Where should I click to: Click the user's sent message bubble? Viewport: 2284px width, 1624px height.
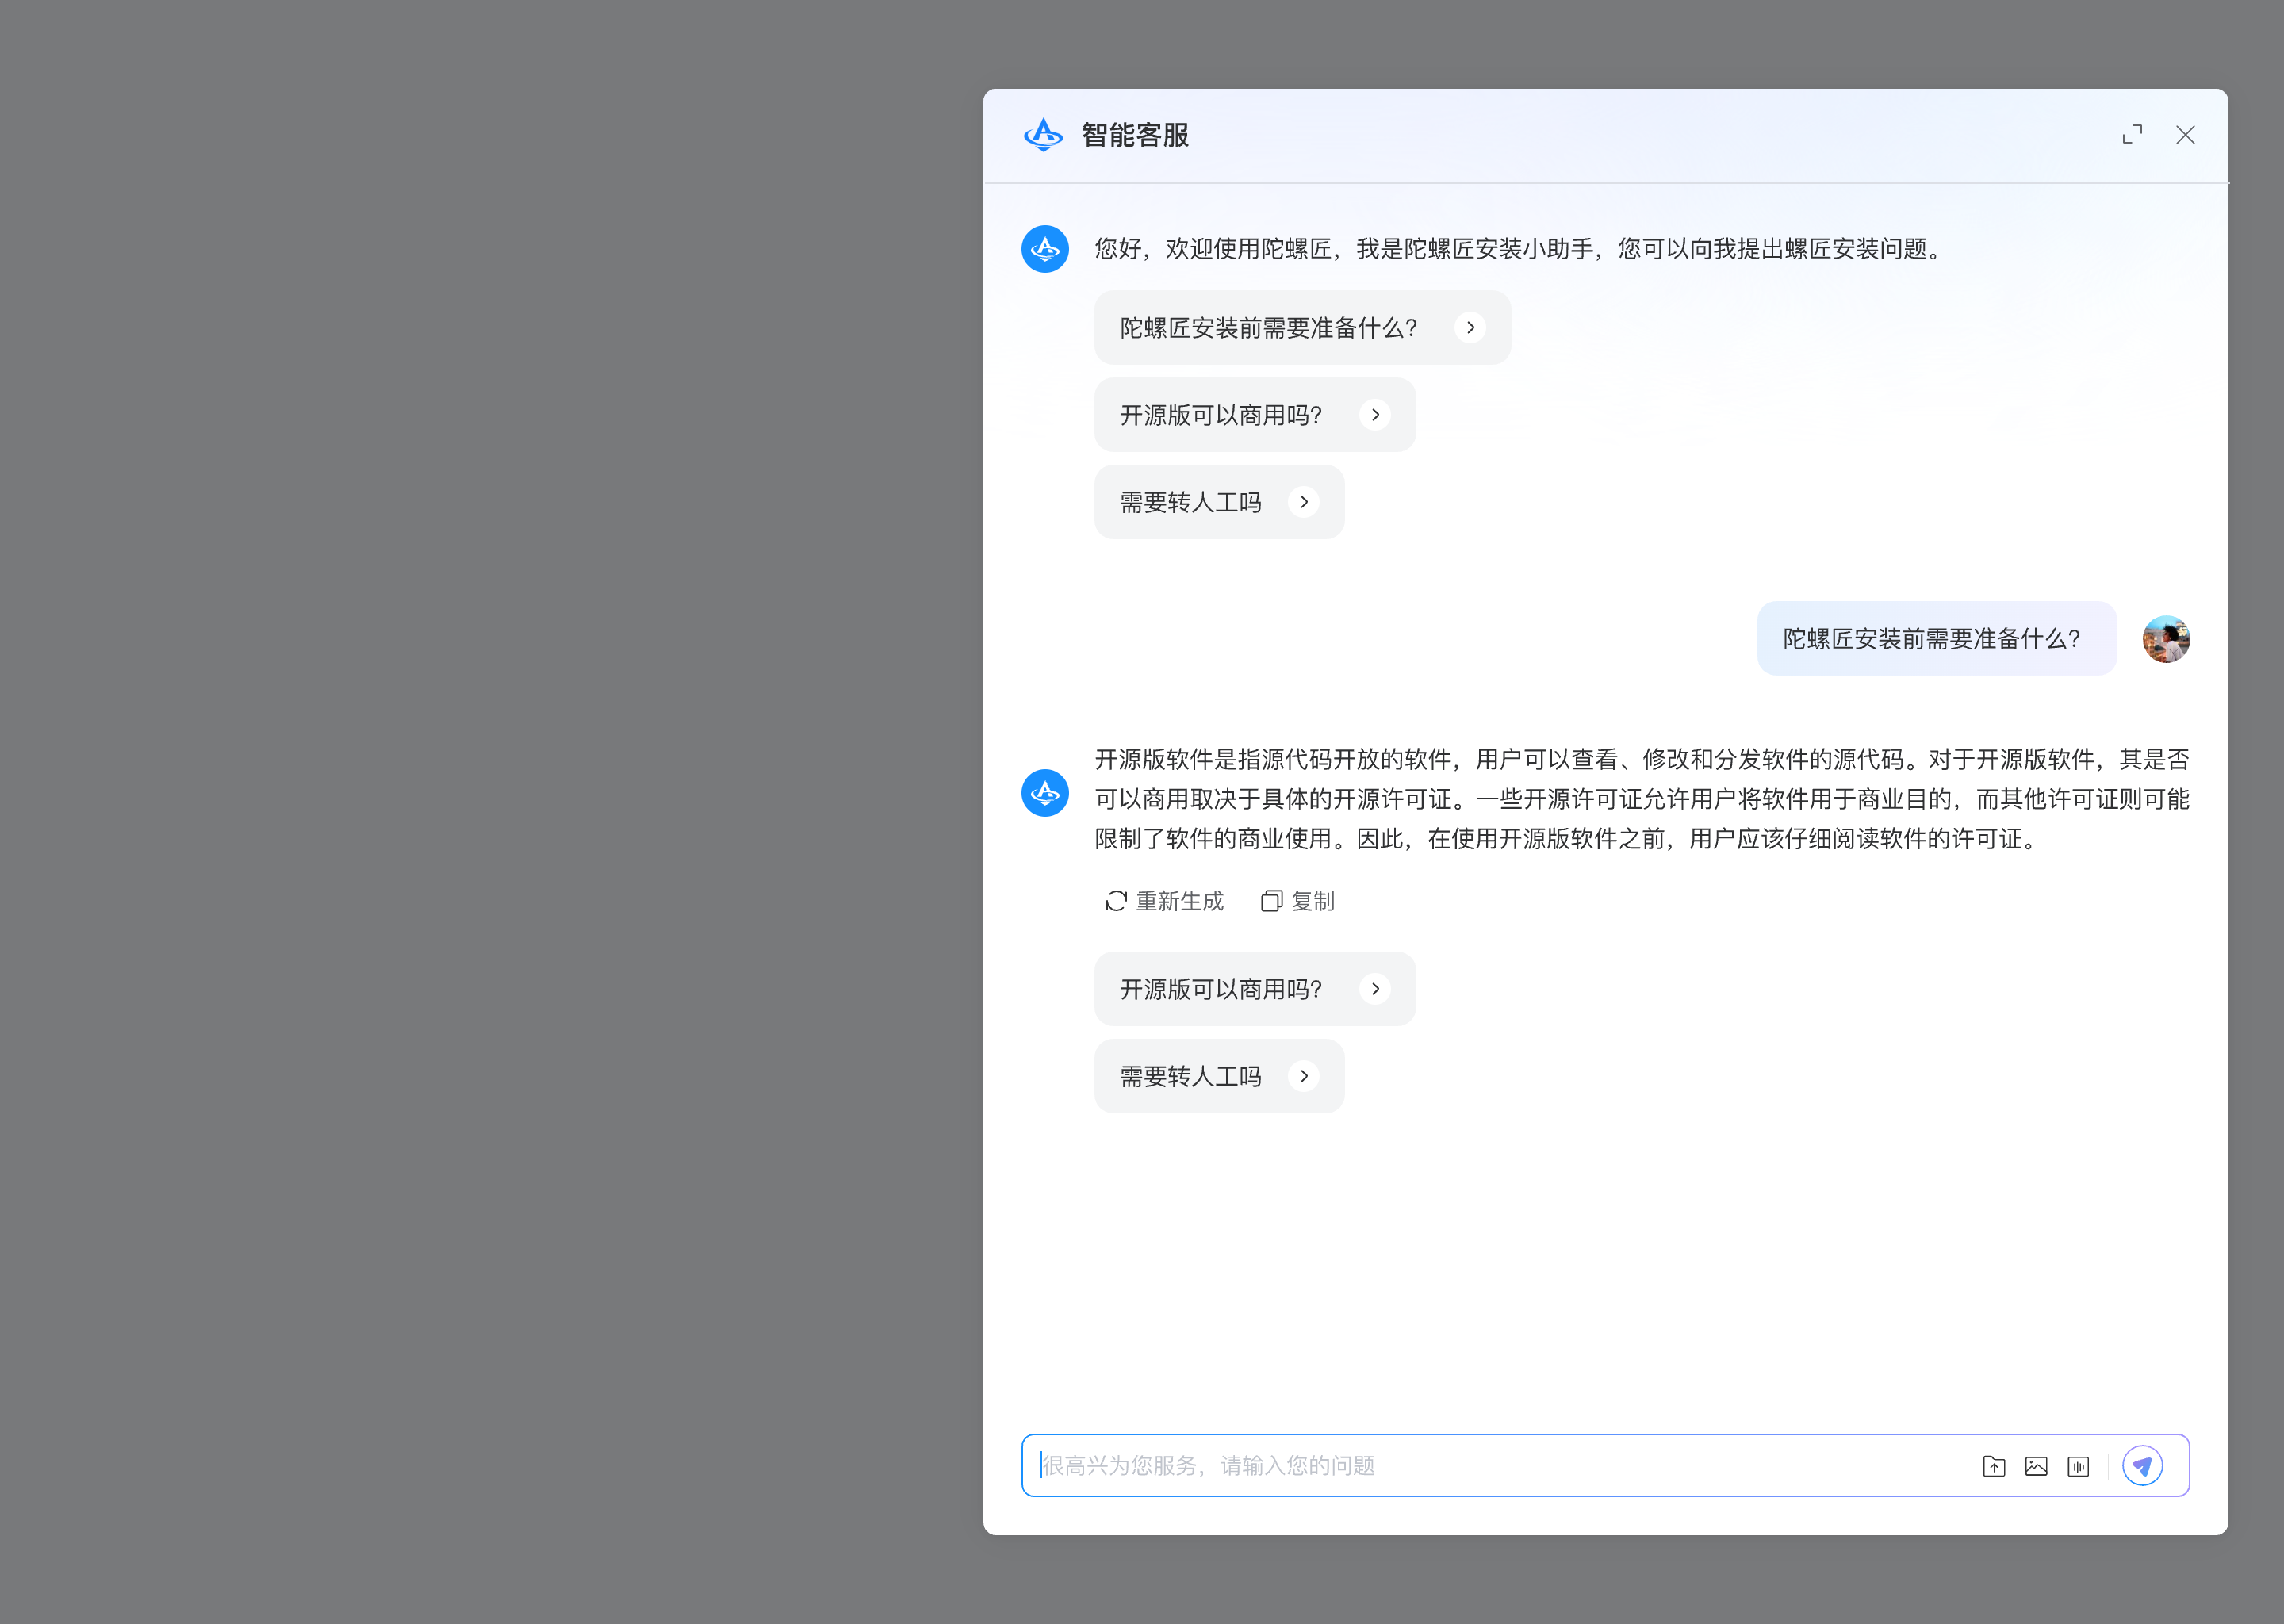point(1936,639)
